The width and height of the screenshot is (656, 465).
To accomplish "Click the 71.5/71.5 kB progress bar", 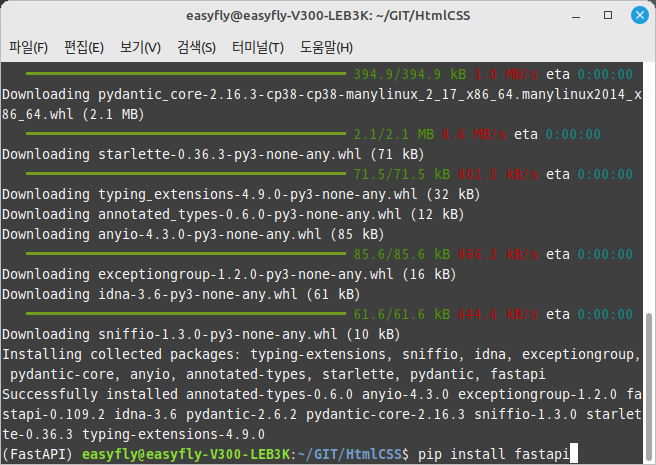I will (x=186, y=174).
